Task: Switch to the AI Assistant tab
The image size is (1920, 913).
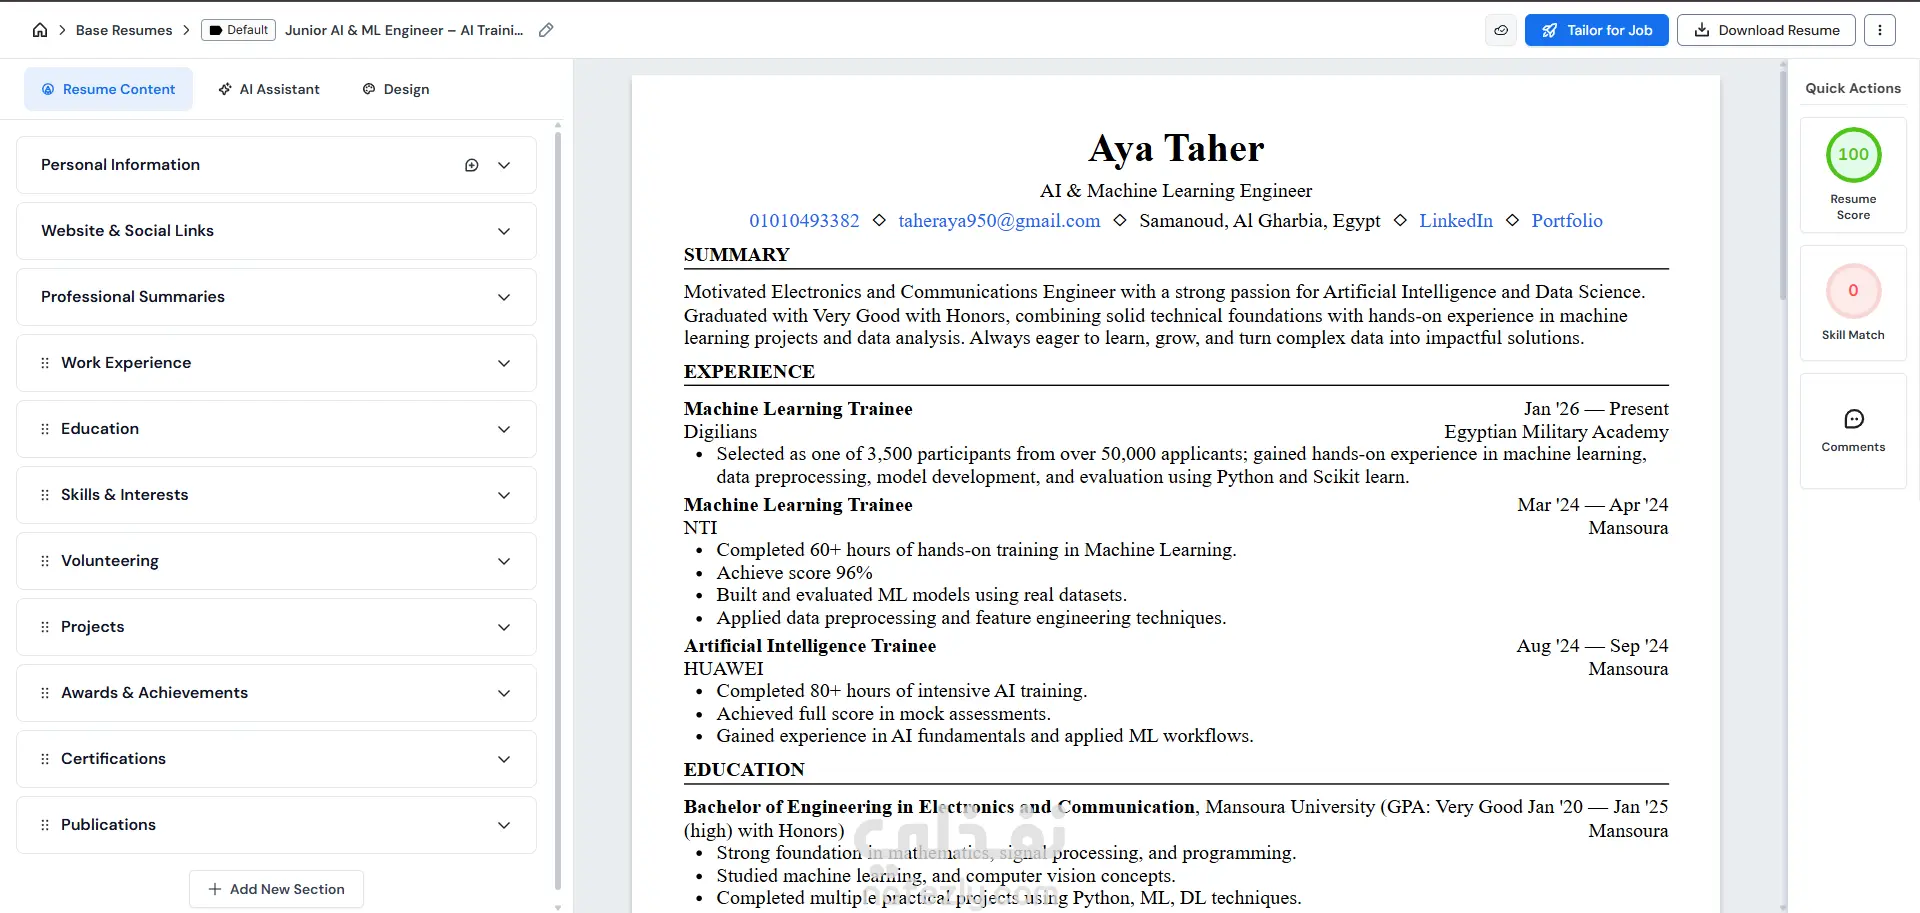Action: 269,89
